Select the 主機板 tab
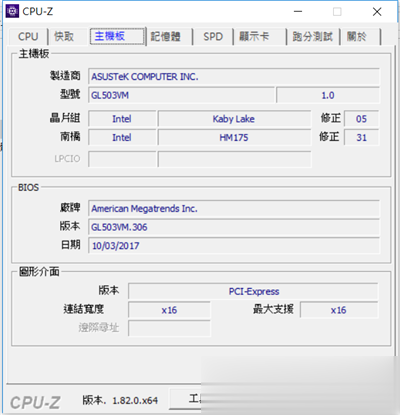 coord(117,36)
